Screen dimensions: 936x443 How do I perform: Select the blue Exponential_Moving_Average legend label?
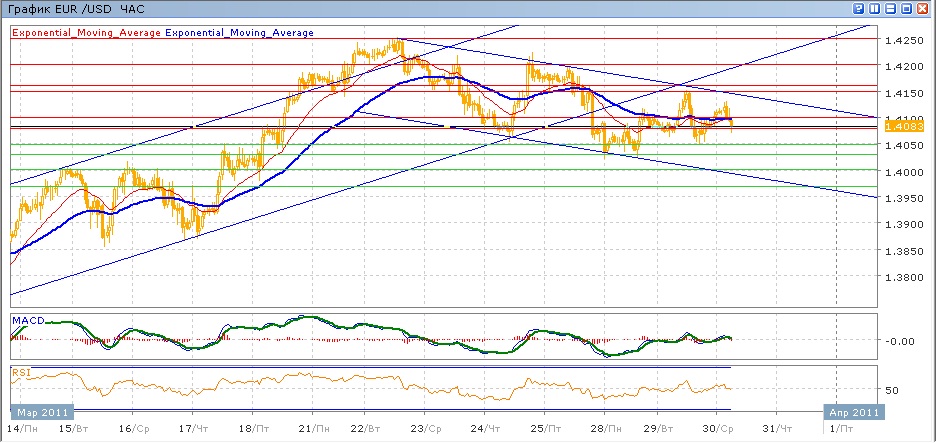239,32
